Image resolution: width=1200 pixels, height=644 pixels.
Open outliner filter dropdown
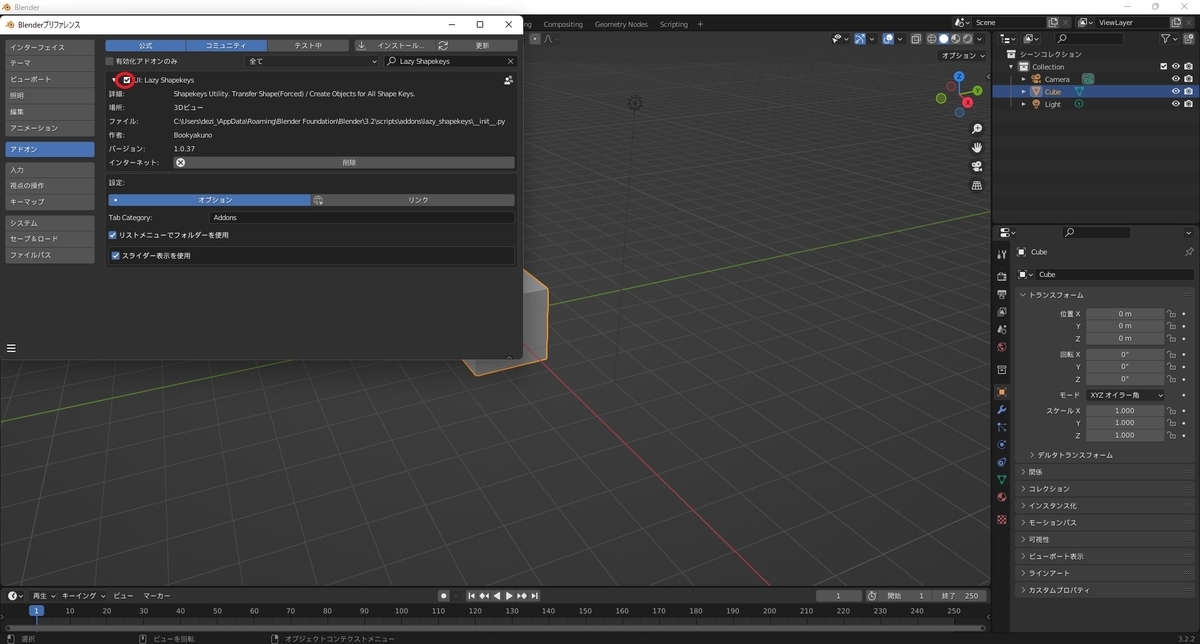(x=1170, y=38)
